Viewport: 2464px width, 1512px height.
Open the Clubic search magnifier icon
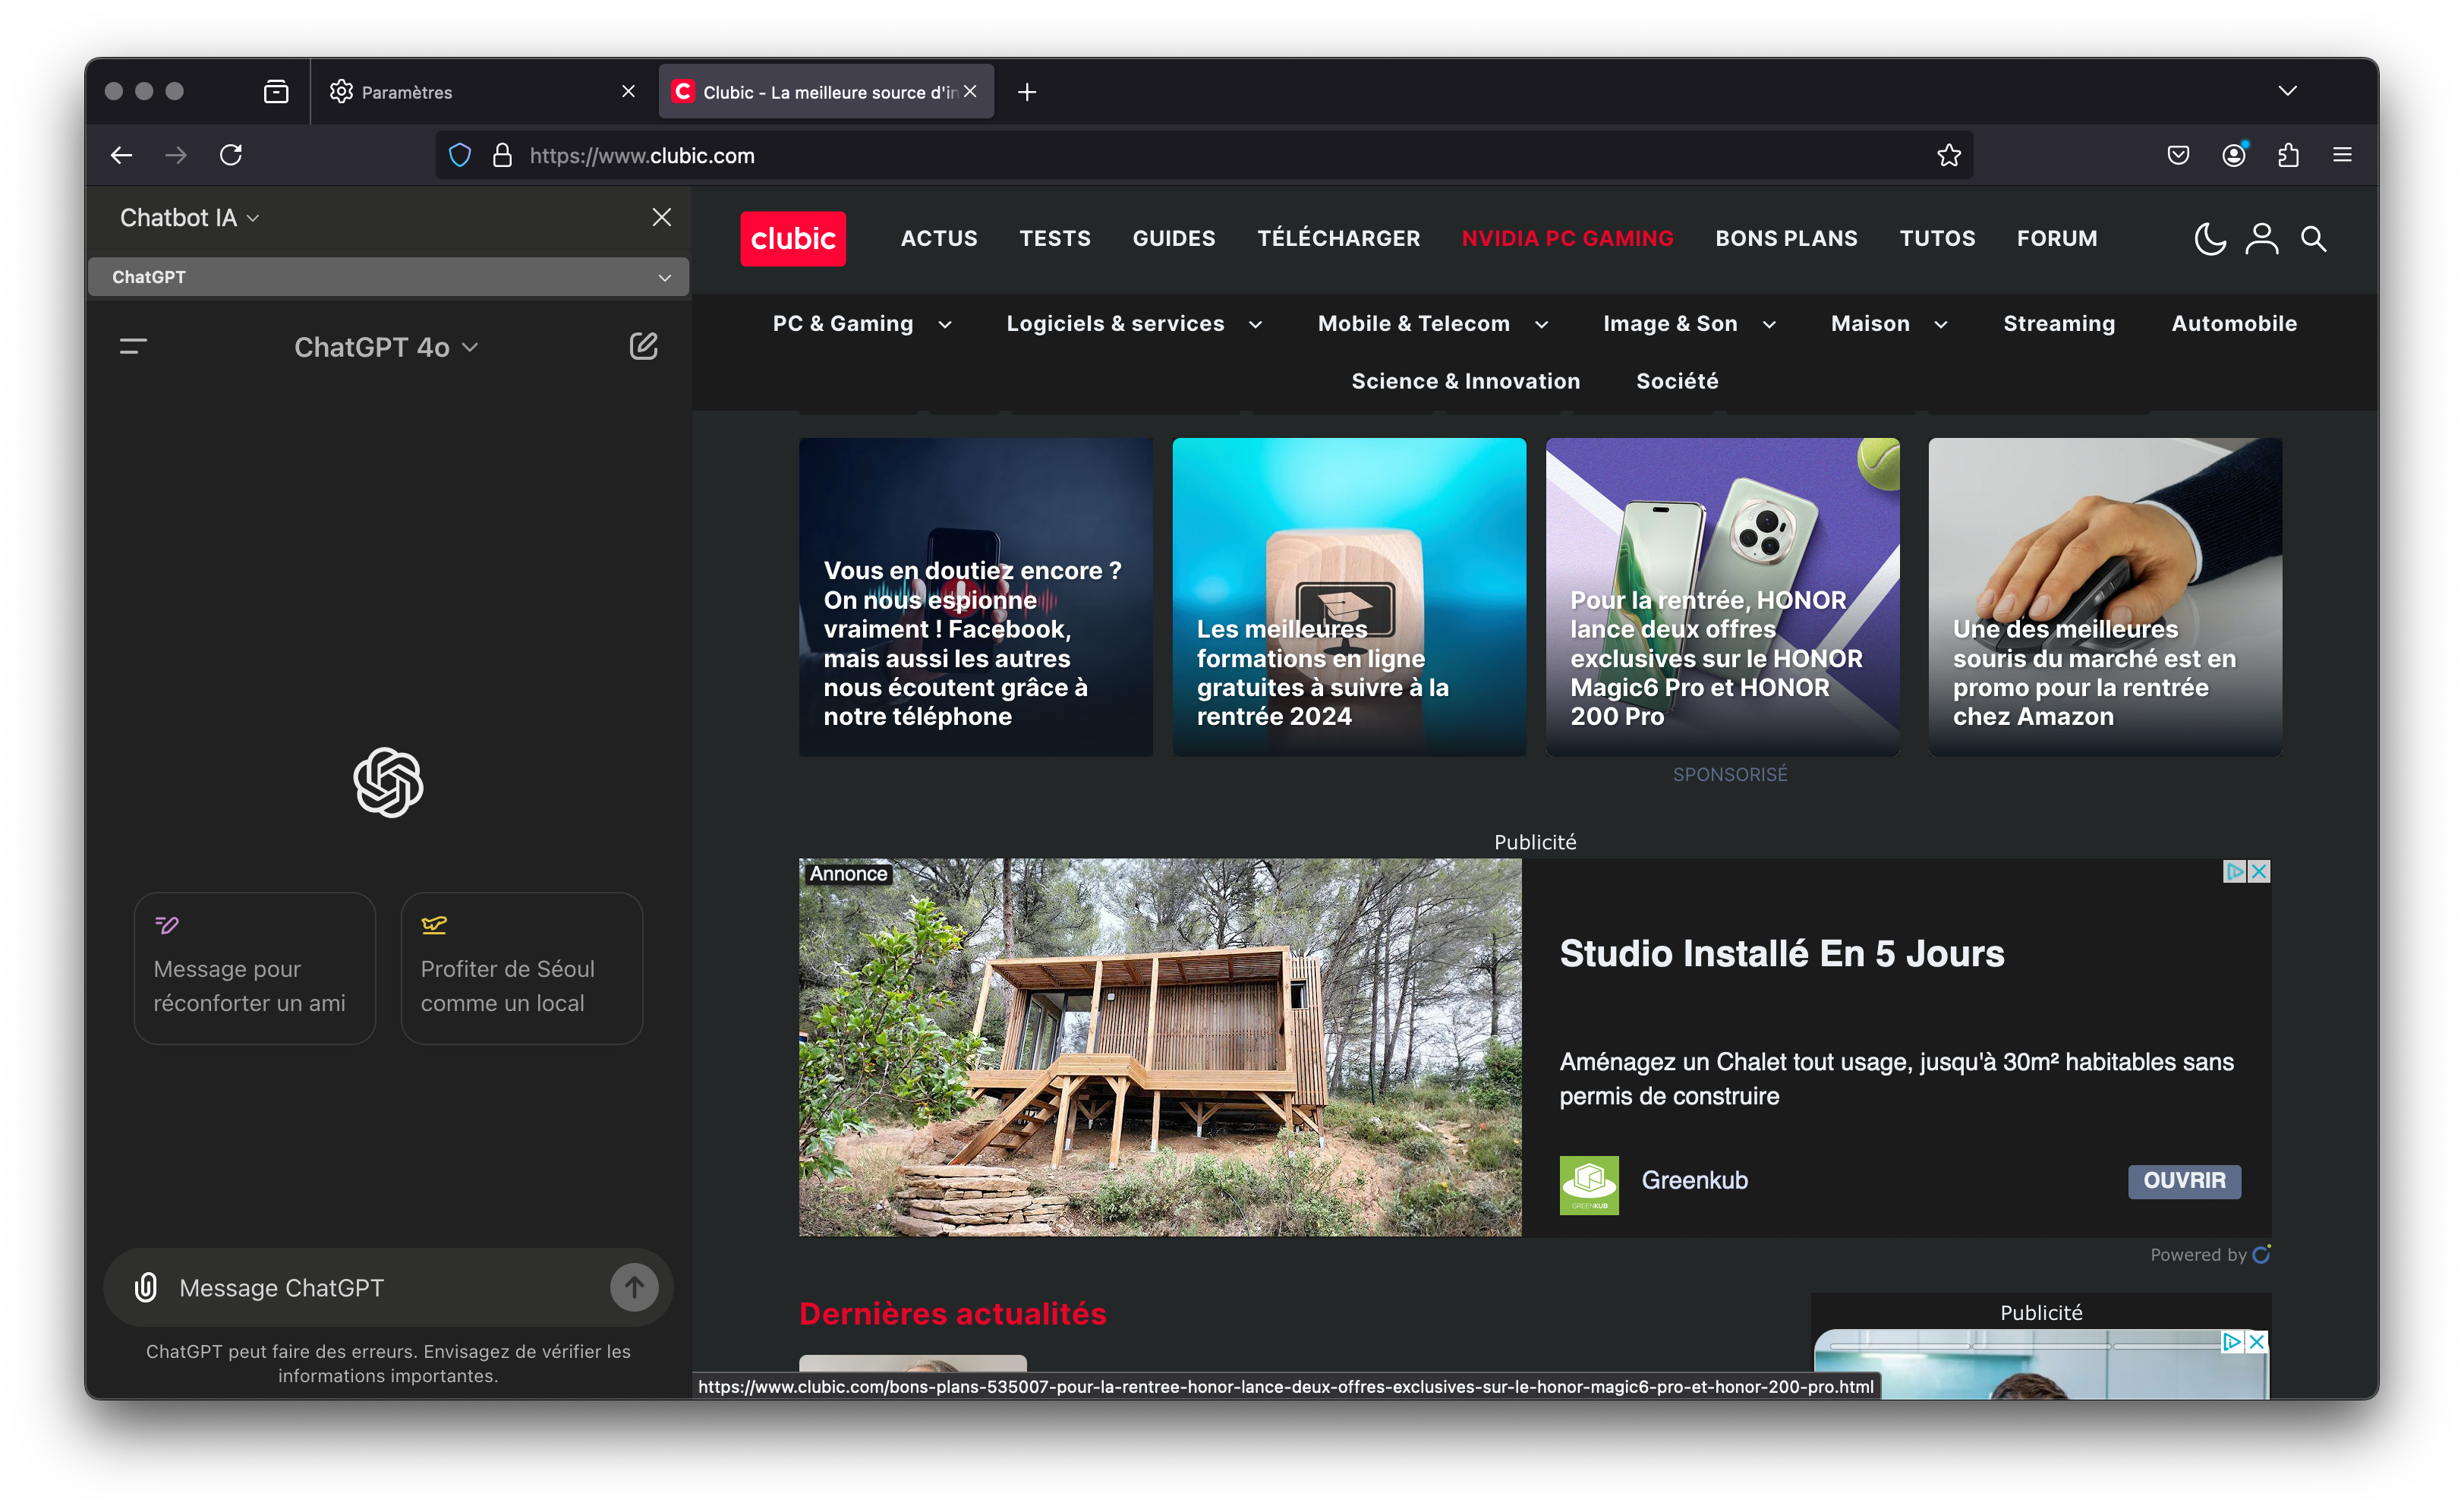(x=2313, y=239)
